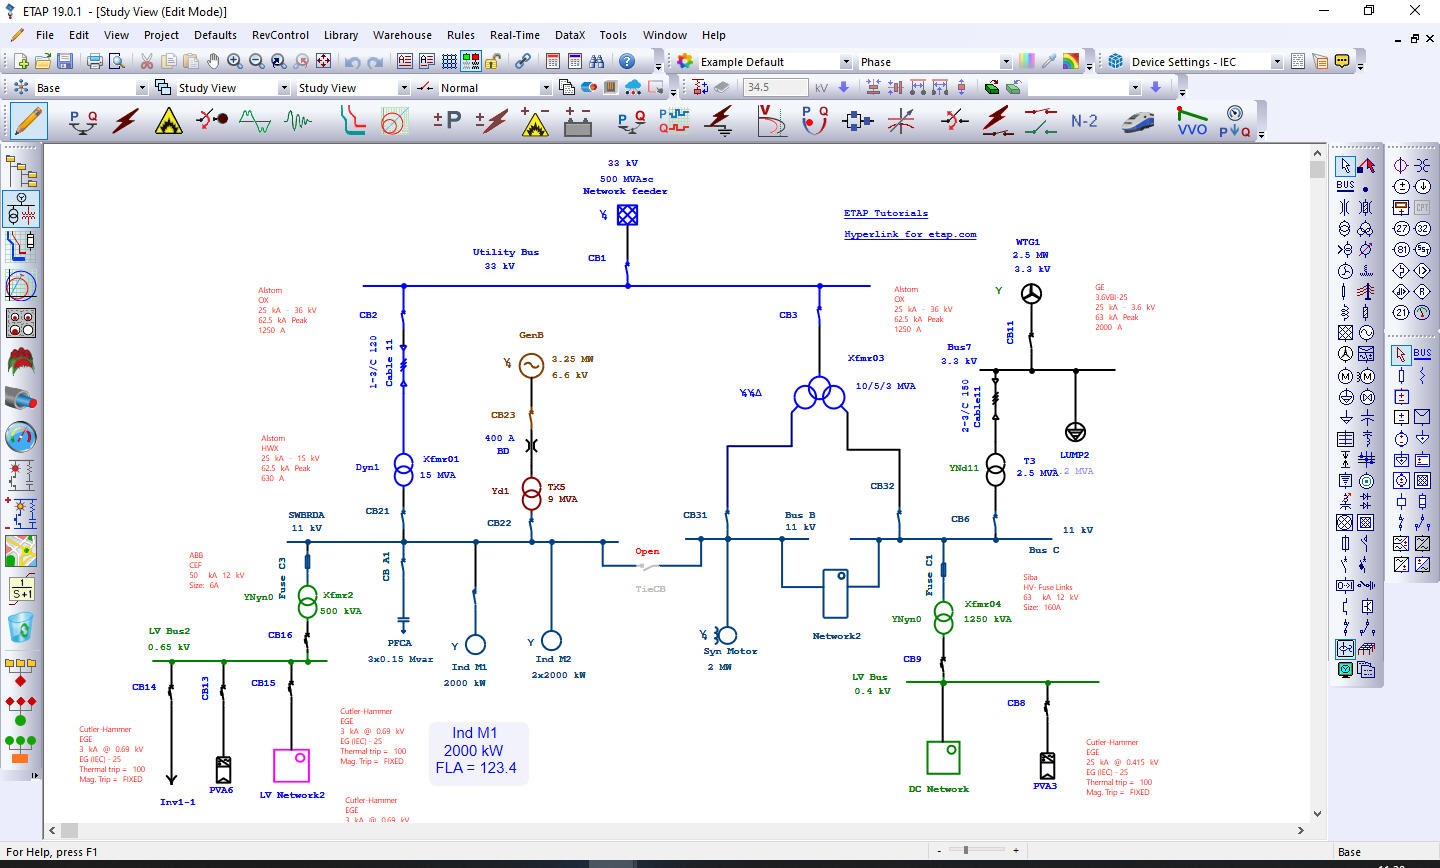The image size is (1440, 868).
Task: Open DC Load Flow mode
Action: click(x=447, y=121)
